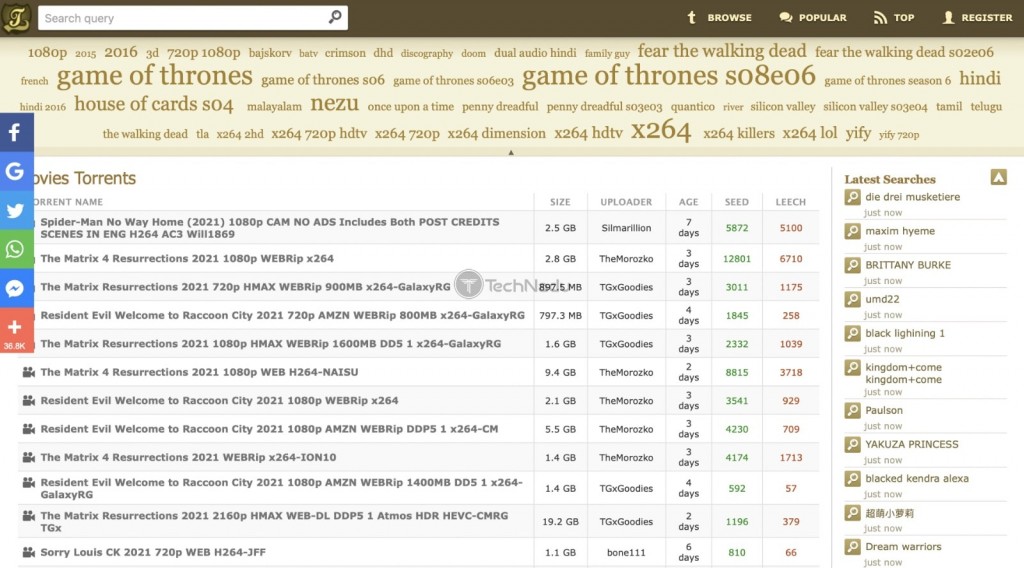Click search icon beside 'umd22'
Image resolution: width=1024 pixels, height=568 pixels.
(852, 300)
